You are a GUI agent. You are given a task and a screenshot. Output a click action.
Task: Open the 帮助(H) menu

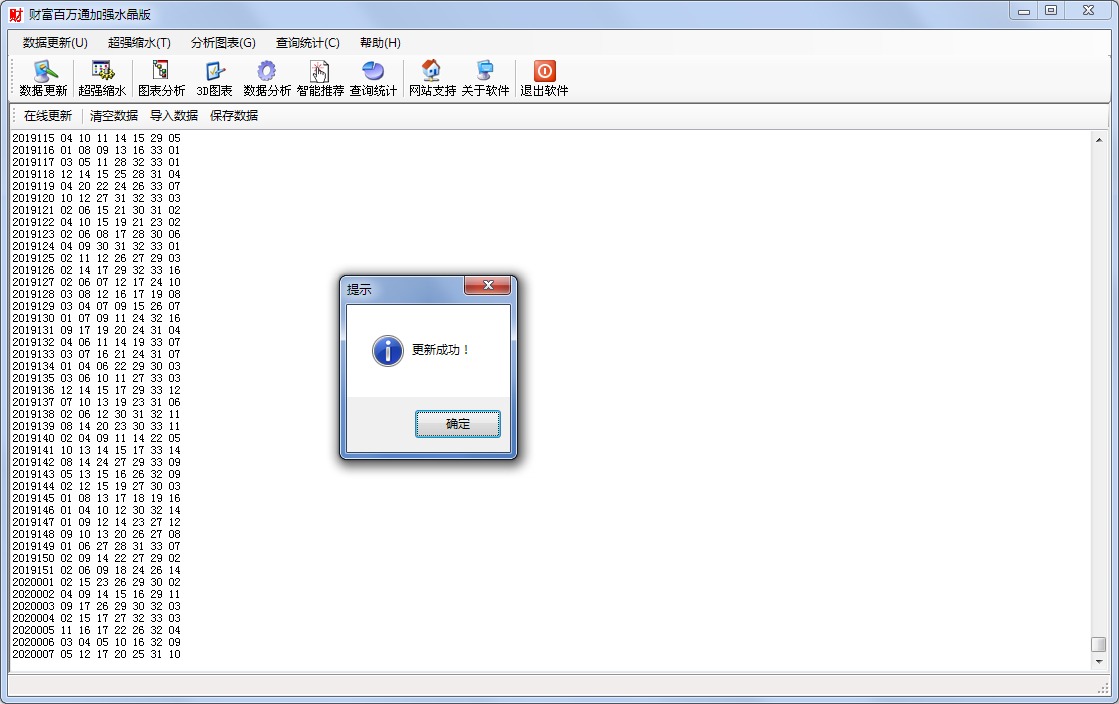(380, 43)
